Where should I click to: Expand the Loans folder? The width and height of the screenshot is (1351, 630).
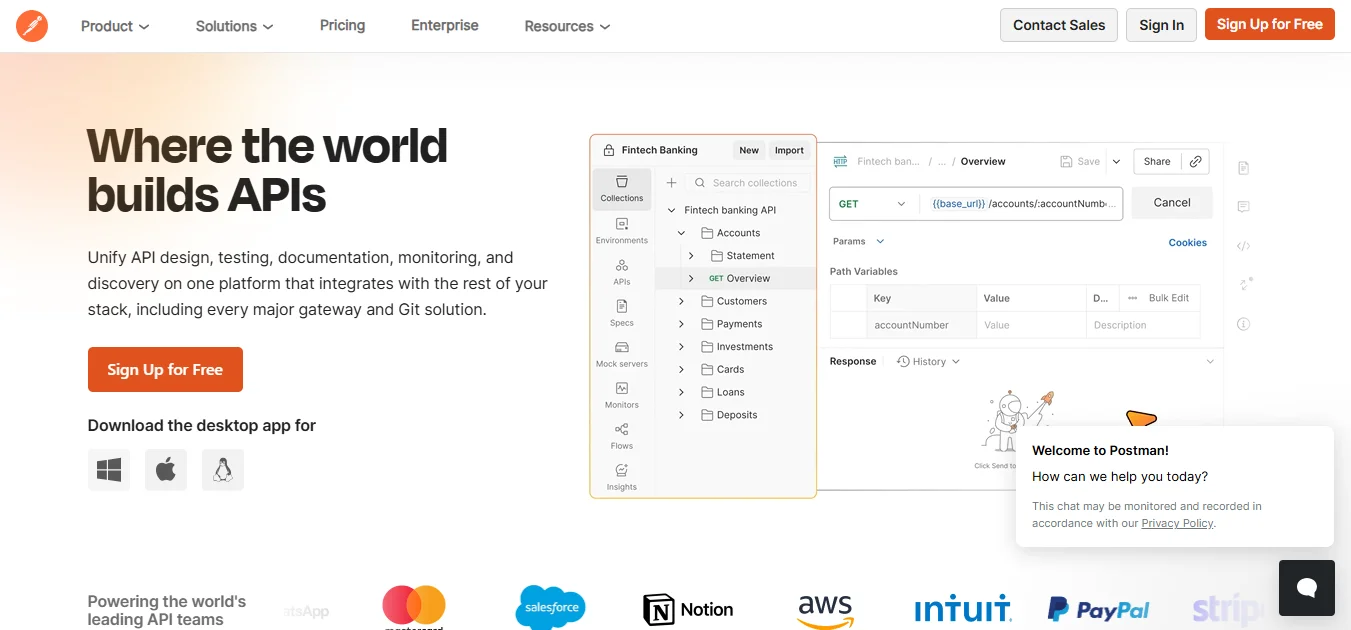pos(682,392)
